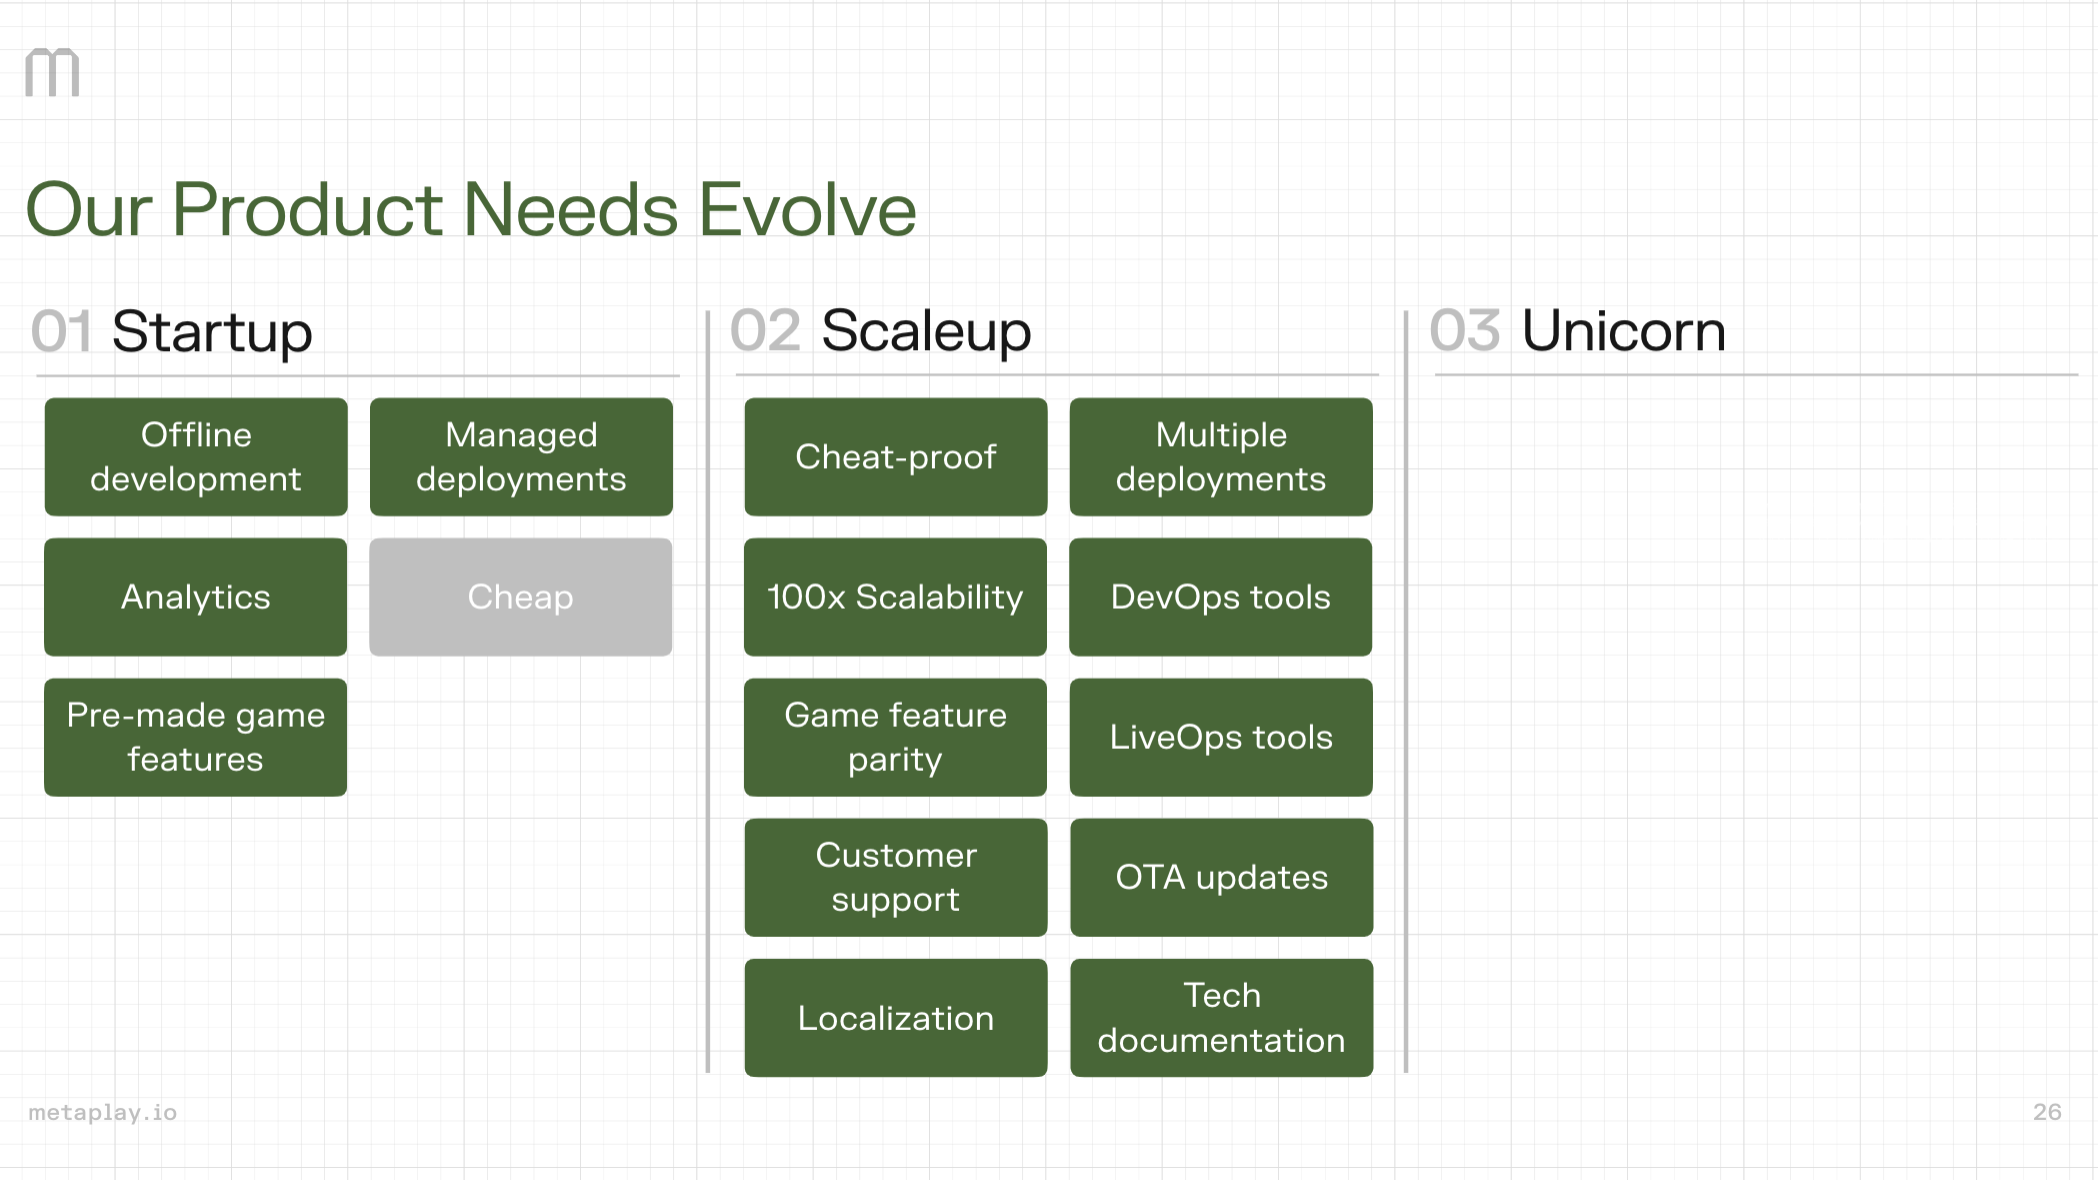Select the Offline development box

coord(194,457)
